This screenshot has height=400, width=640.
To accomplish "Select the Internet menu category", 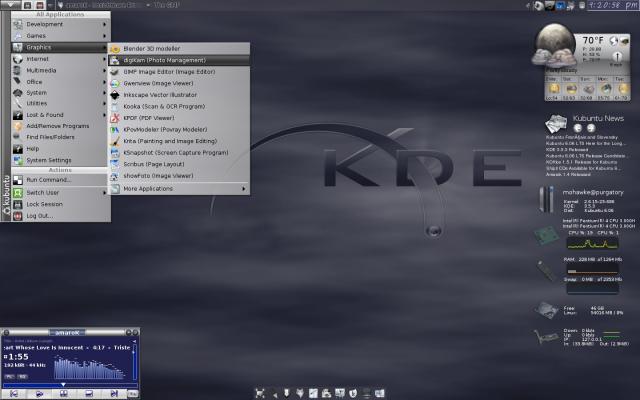I will coord(60,59).
